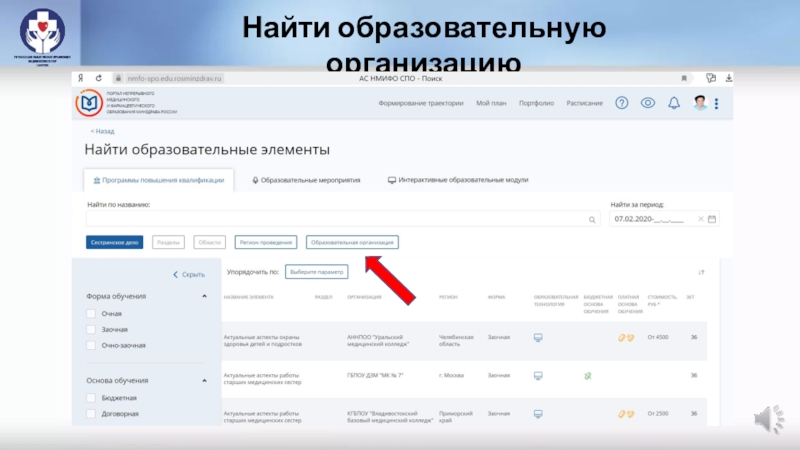Check the Очная checkbox
This screenshot has height=450, width=800.
[91, 314]
